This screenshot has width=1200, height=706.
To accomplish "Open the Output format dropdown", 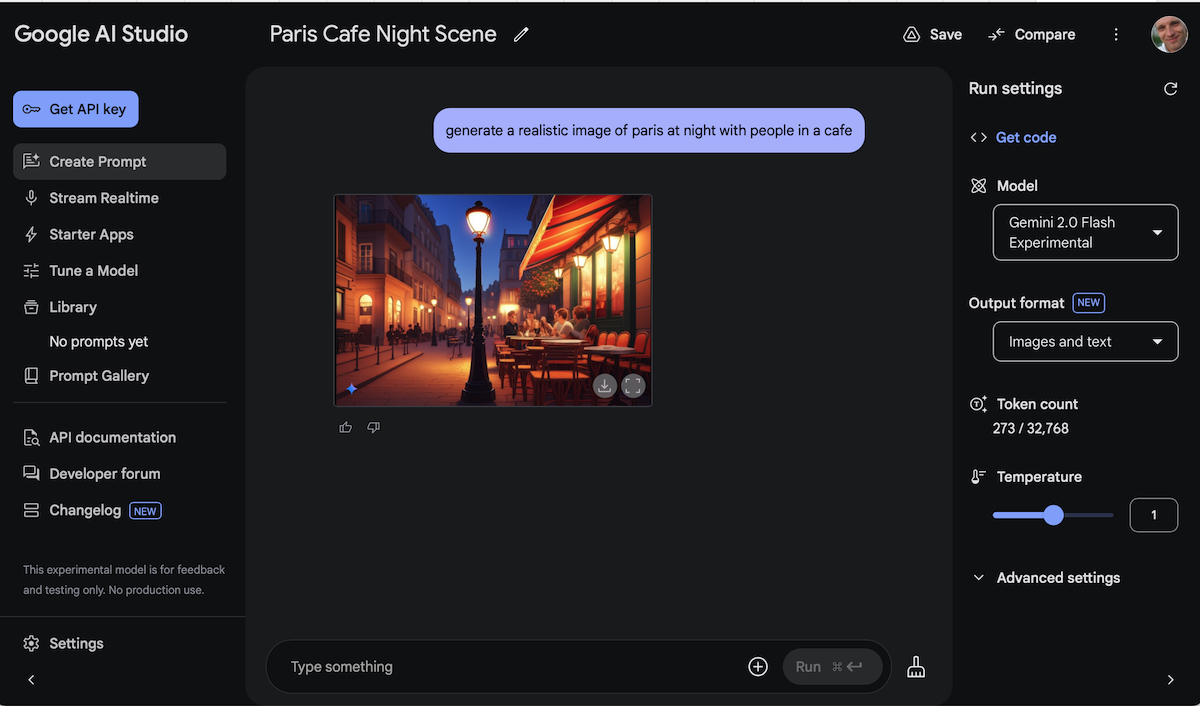I will point(1085,342).
